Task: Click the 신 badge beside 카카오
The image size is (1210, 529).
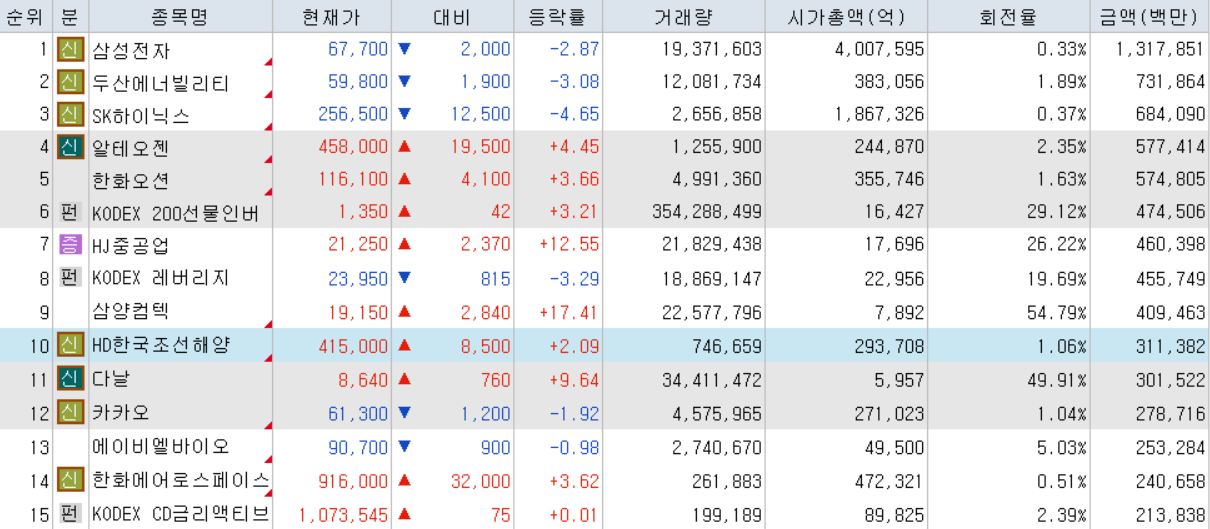Action: (x=70, y=412)
